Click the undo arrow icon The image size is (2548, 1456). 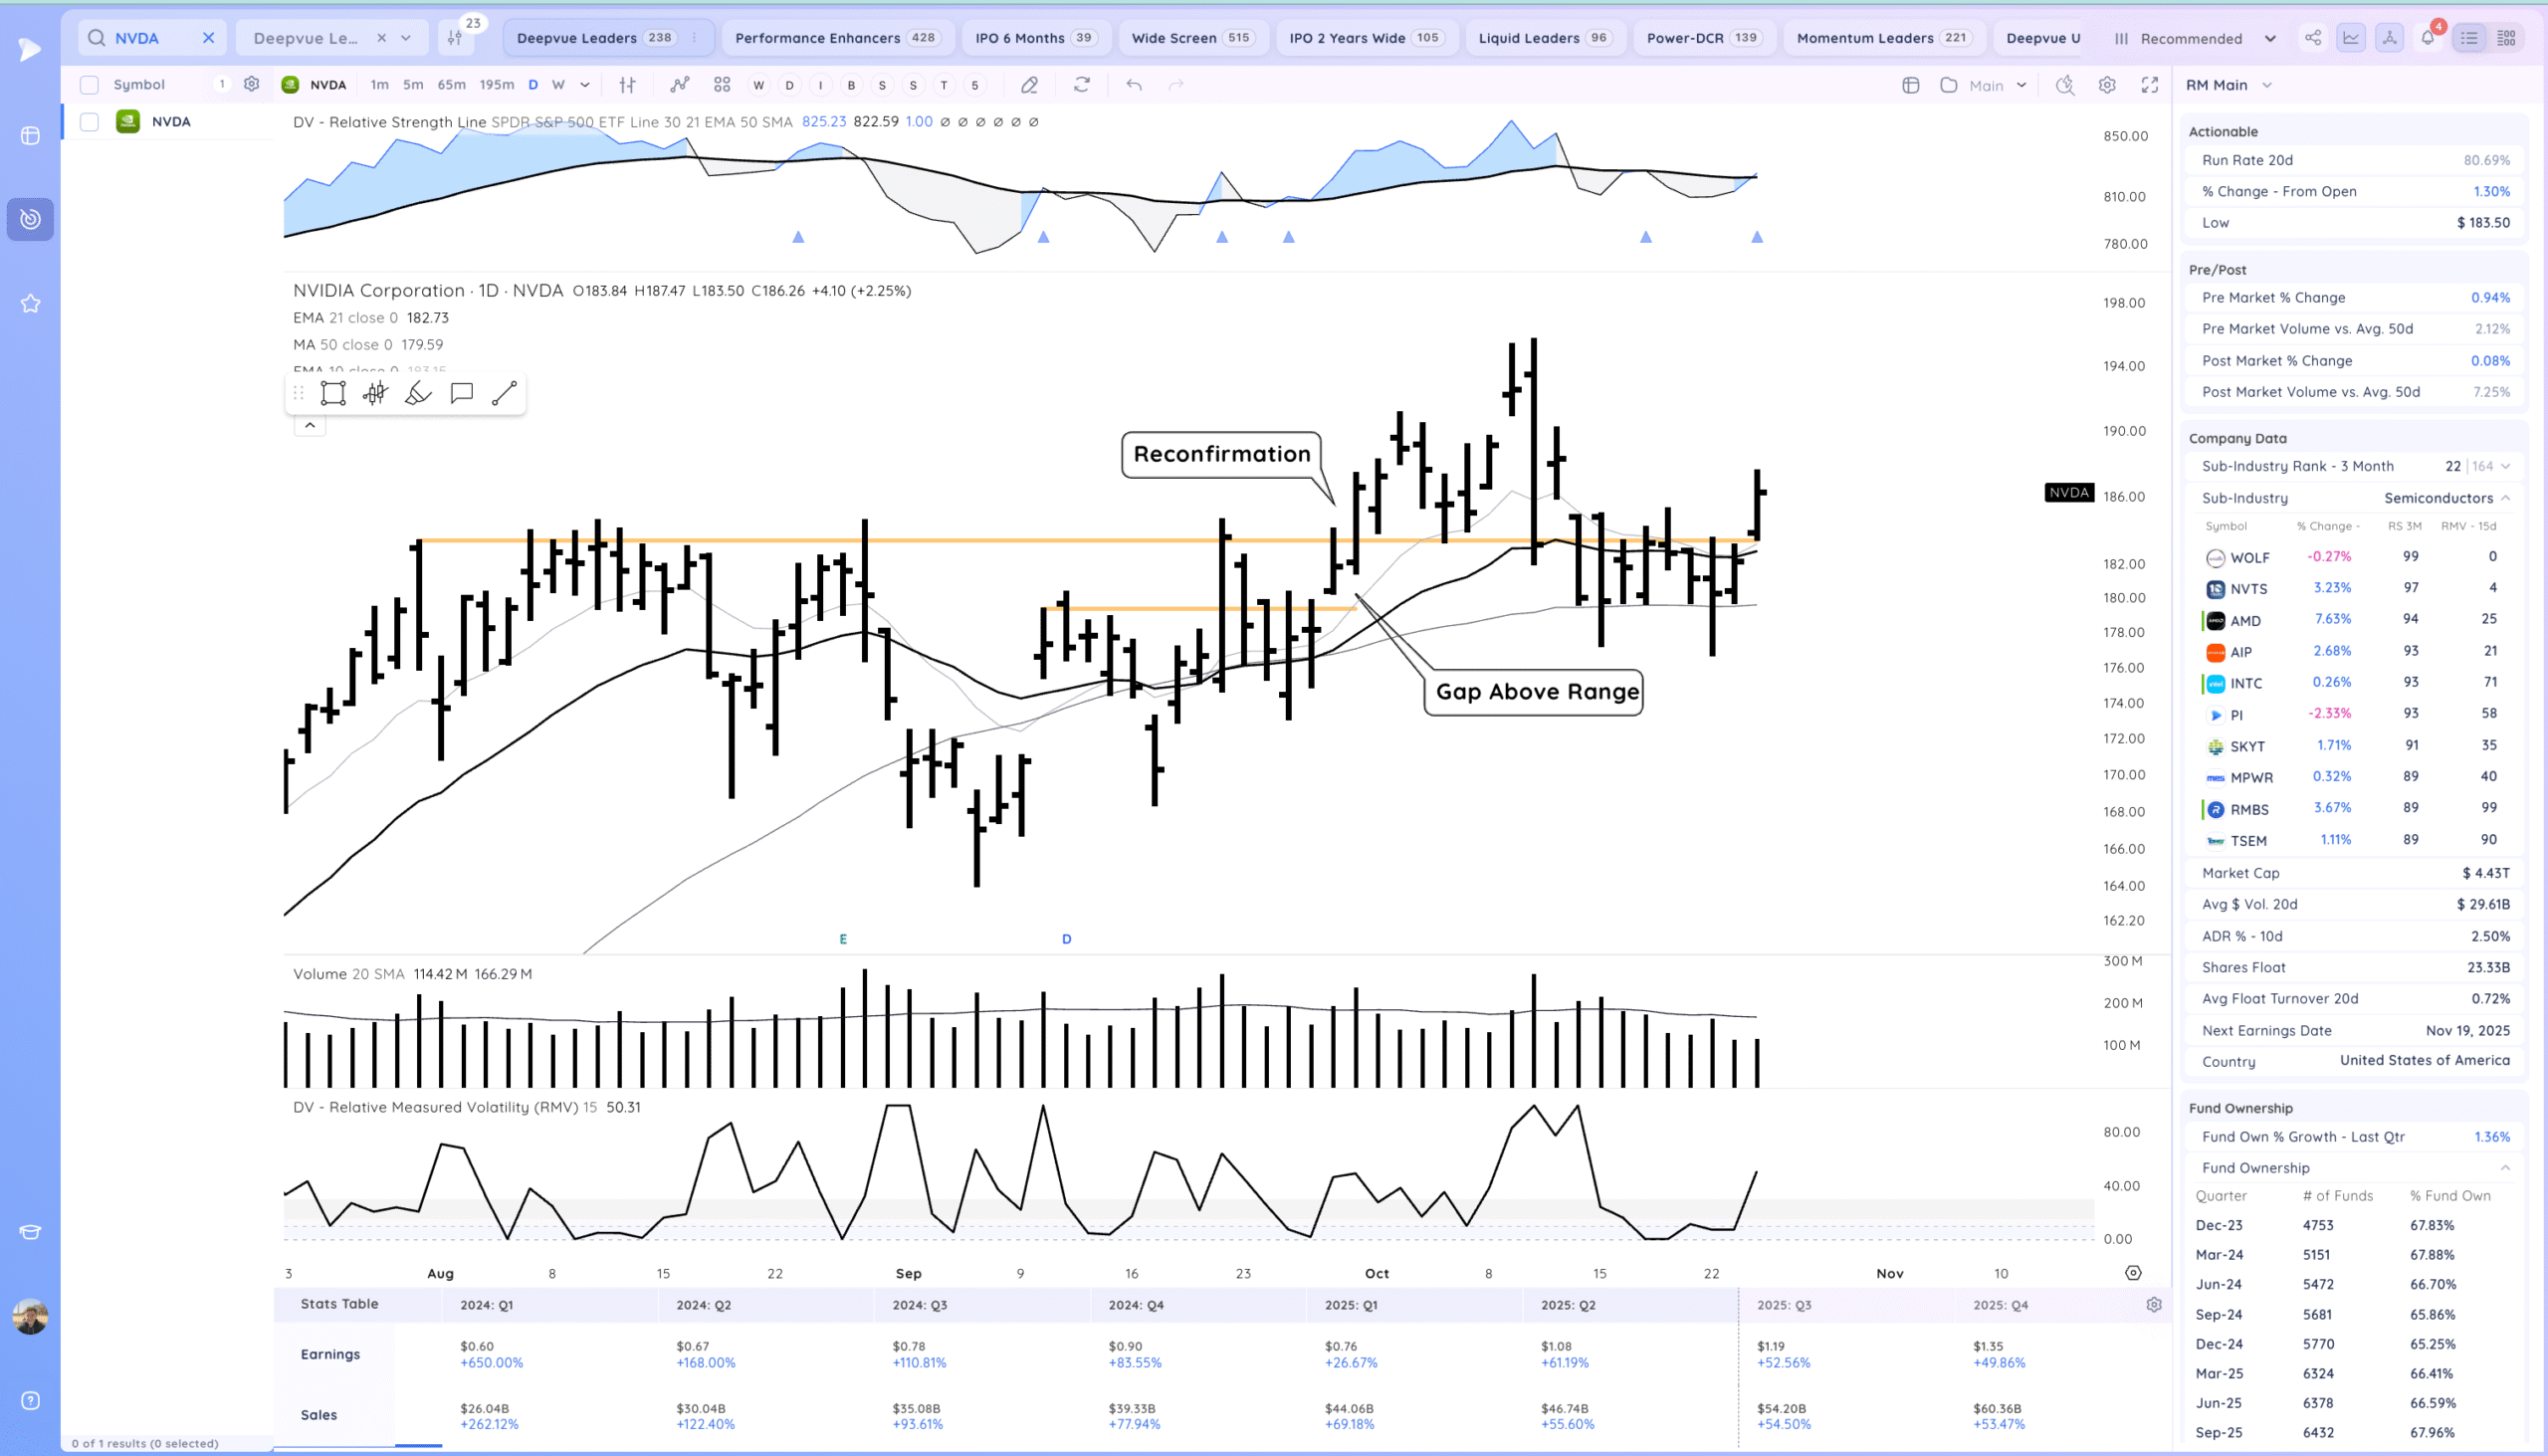click(x=1133, y=85)
